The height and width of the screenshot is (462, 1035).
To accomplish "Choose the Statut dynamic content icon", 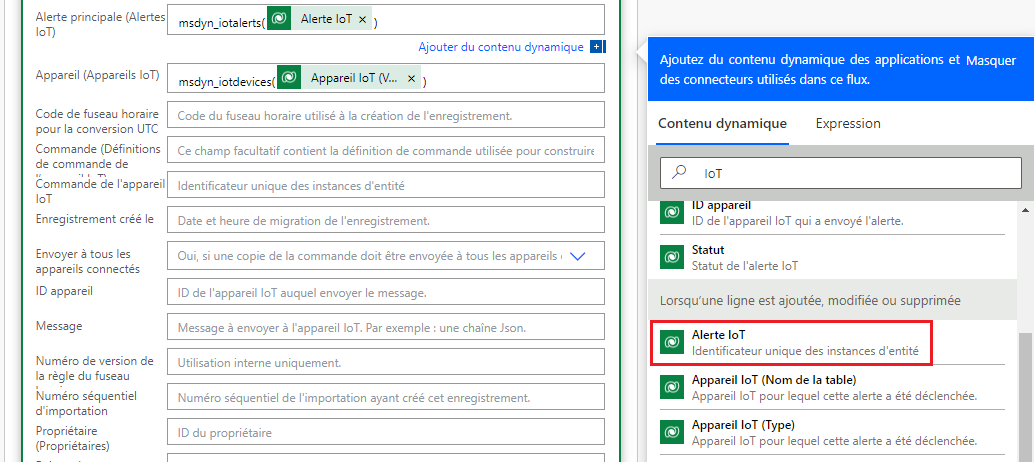I will 671,257.
